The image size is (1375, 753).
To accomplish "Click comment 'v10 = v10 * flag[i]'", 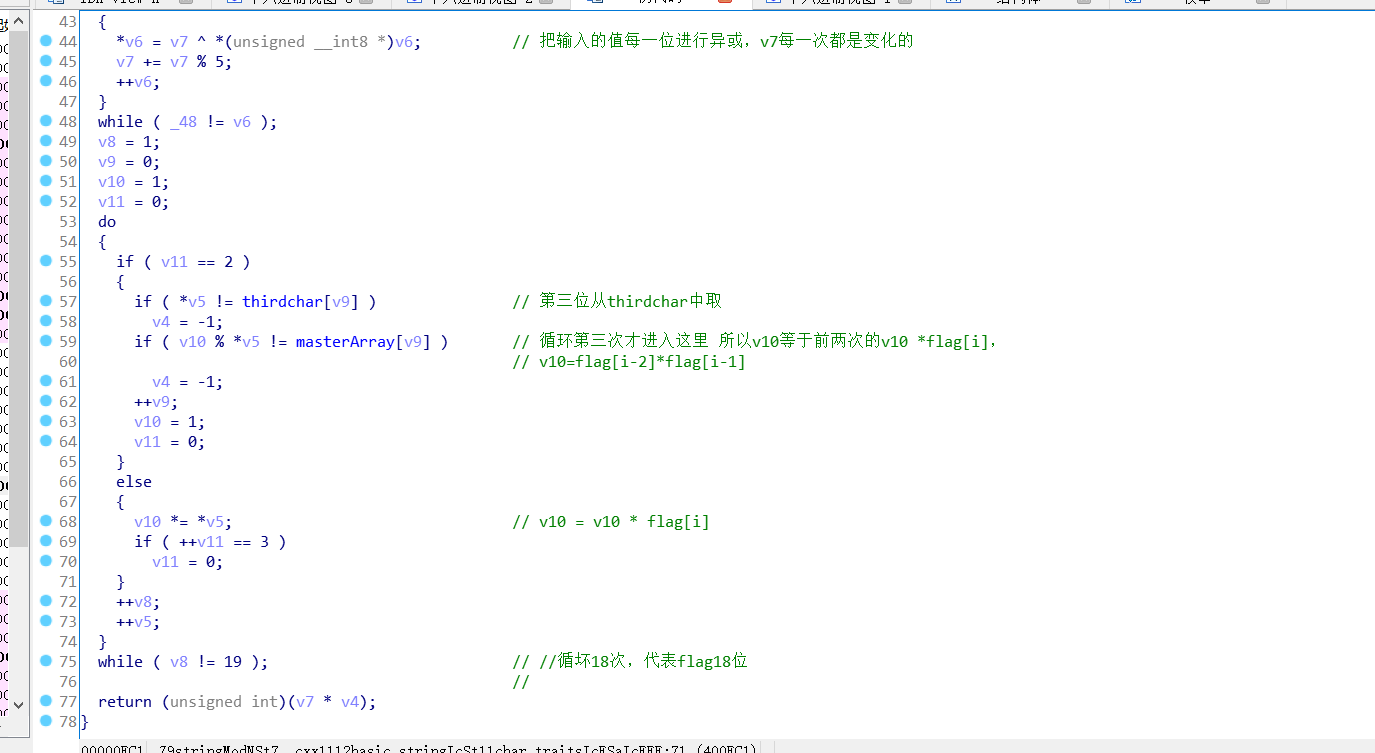I will click(611, 521).
